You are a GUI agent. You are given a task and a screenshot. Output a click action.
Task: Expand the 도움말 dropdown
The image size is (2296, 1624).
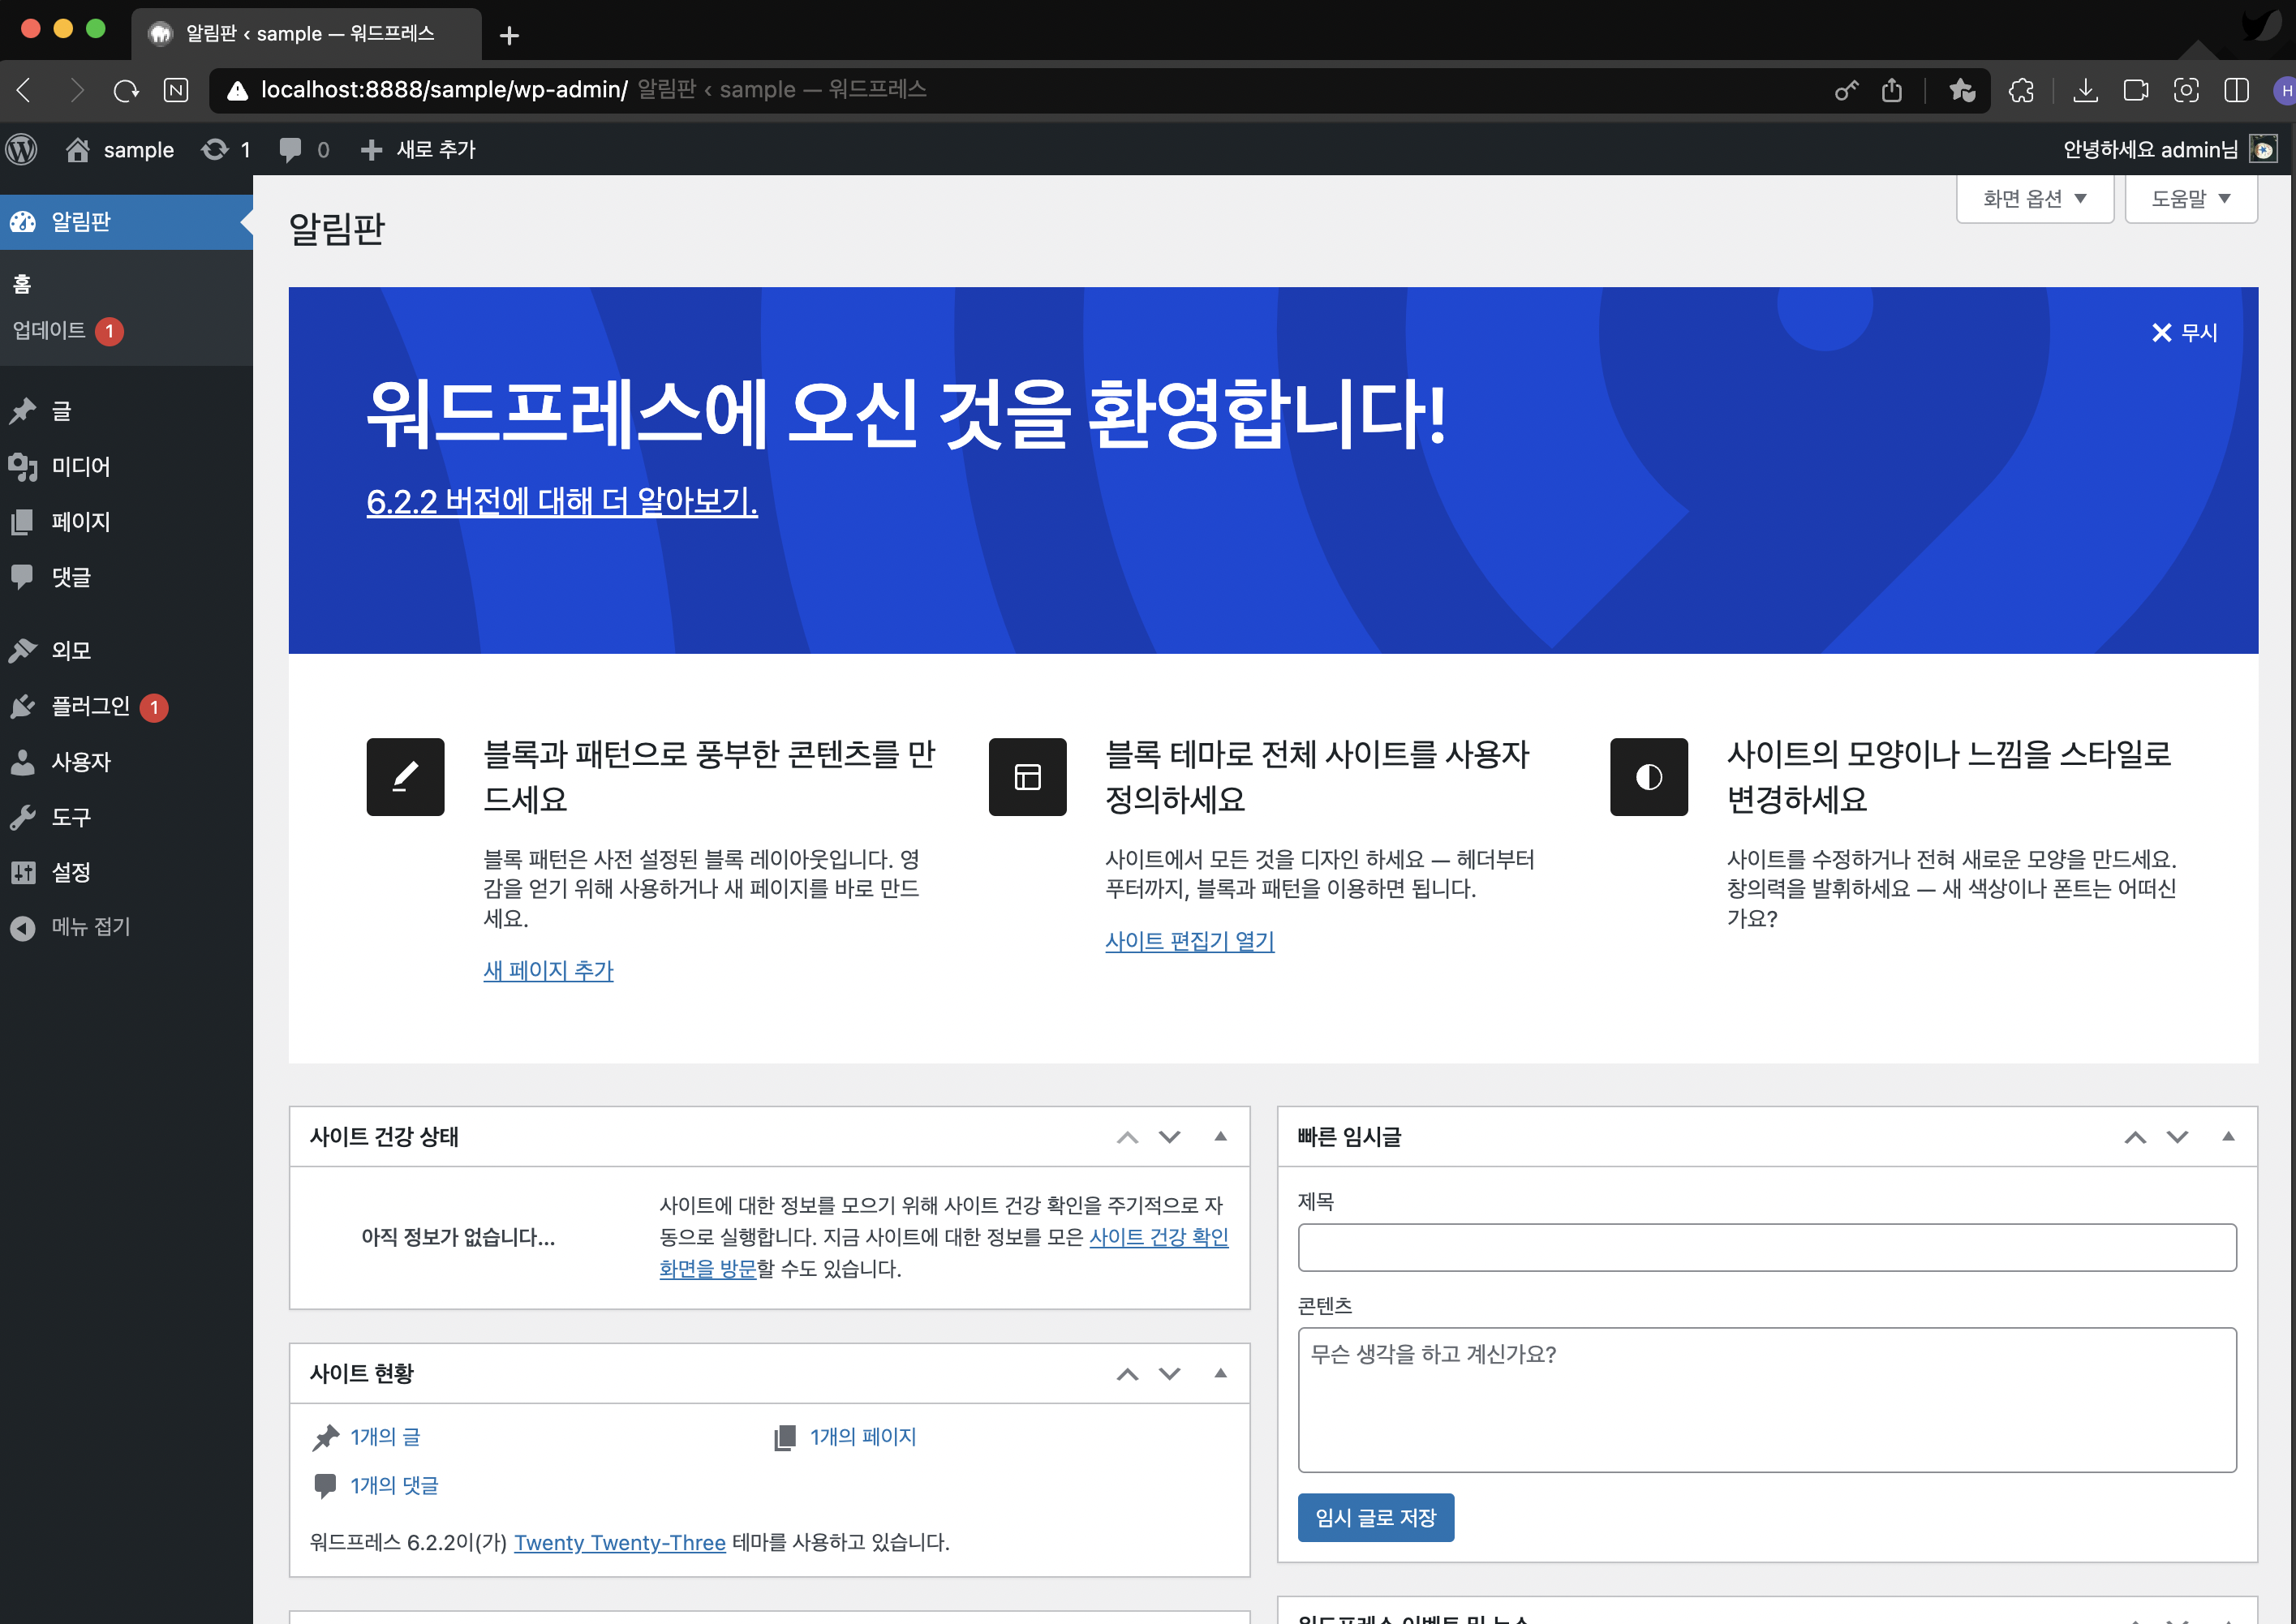coord(2190,199)
